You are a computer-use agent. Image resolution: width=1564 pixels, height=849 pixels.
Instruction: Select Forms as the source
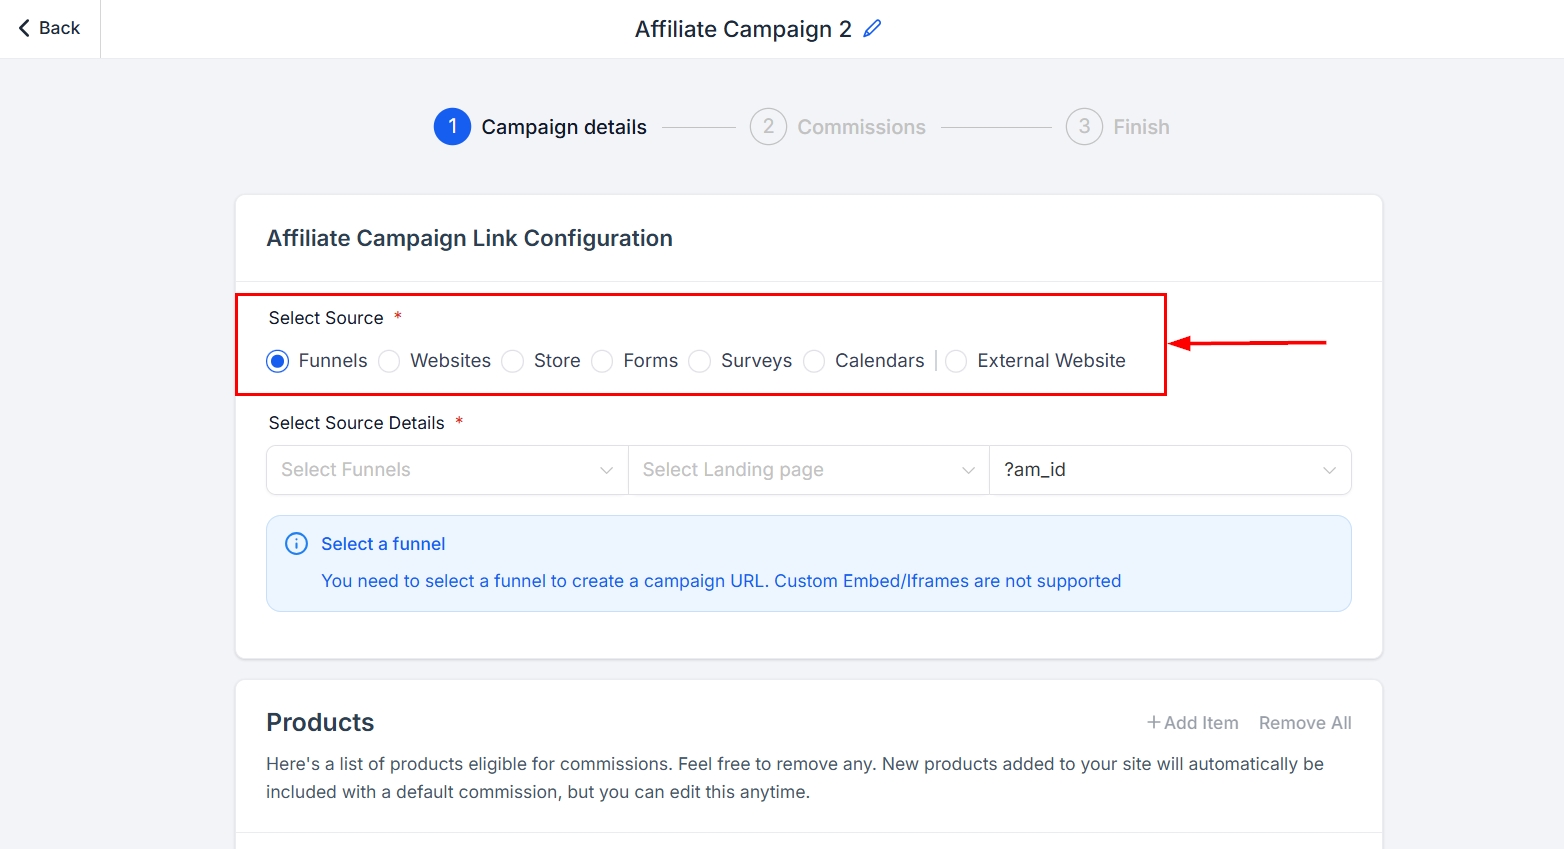click(602, 361)
